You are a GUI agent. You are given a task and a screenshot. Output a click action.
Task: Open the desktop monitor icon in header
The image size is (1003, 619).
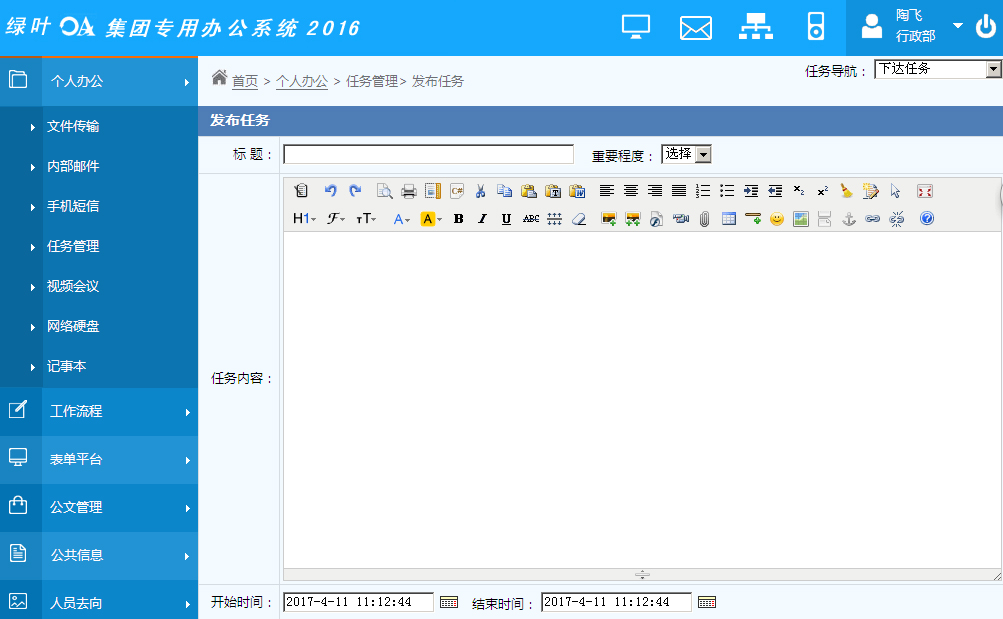click(x=636, y=27)
